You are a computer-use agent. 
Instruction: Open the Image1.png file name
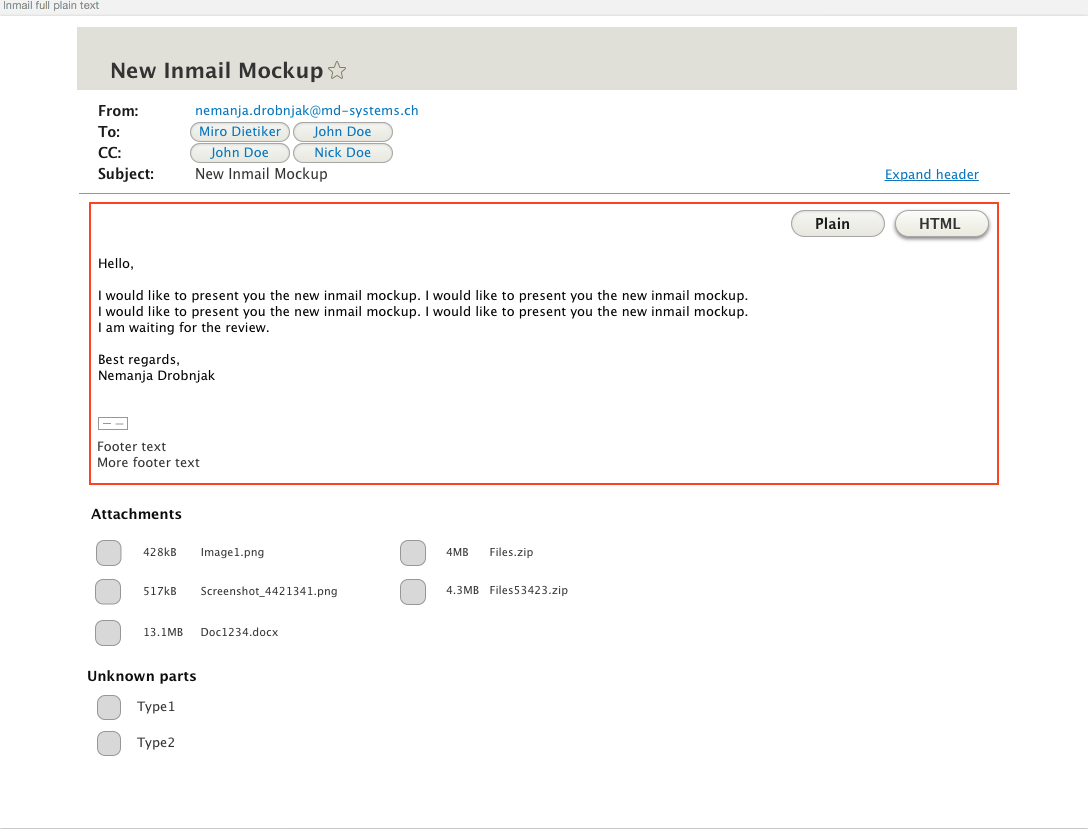pos(232,552)
